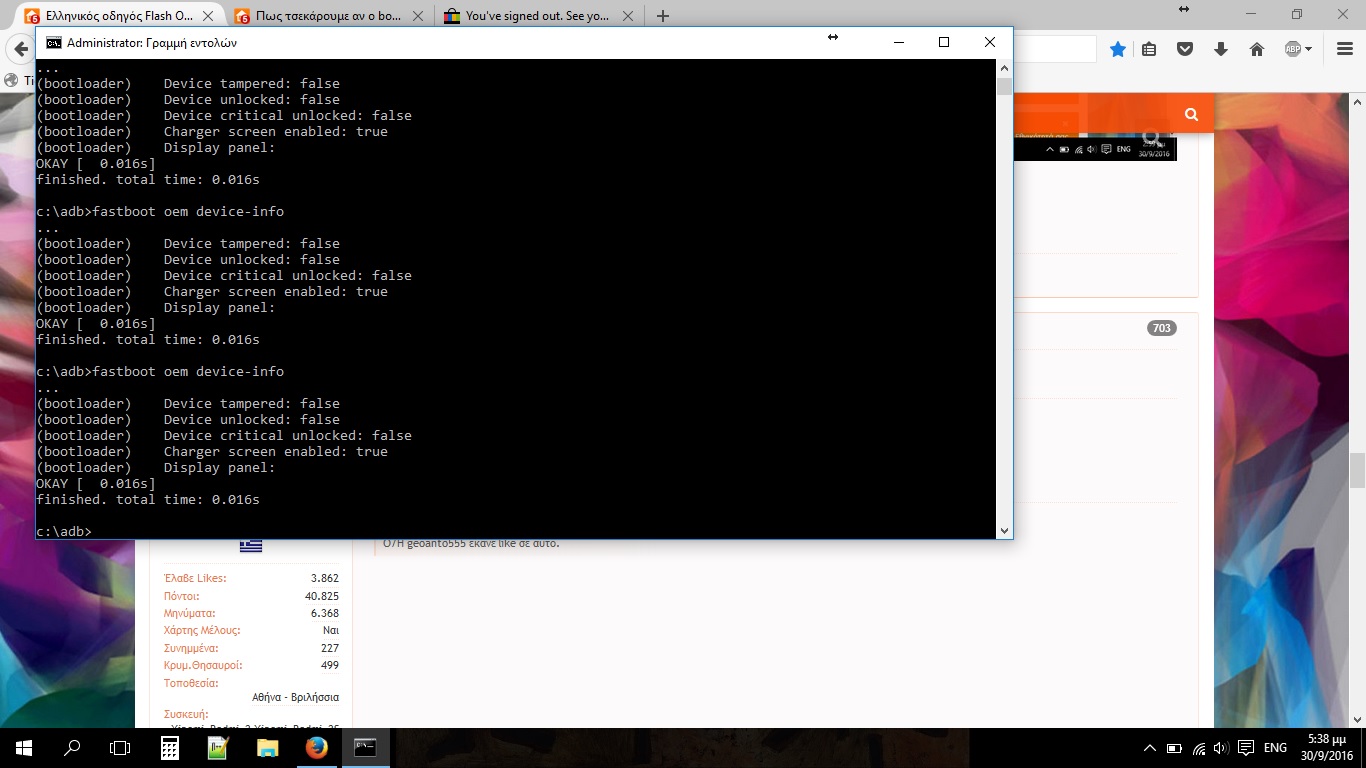Image resolution: width=1366 pixels, height=768 pixels.
Task: Open File Explorer from the taskbar
Action: click(267, 748)
